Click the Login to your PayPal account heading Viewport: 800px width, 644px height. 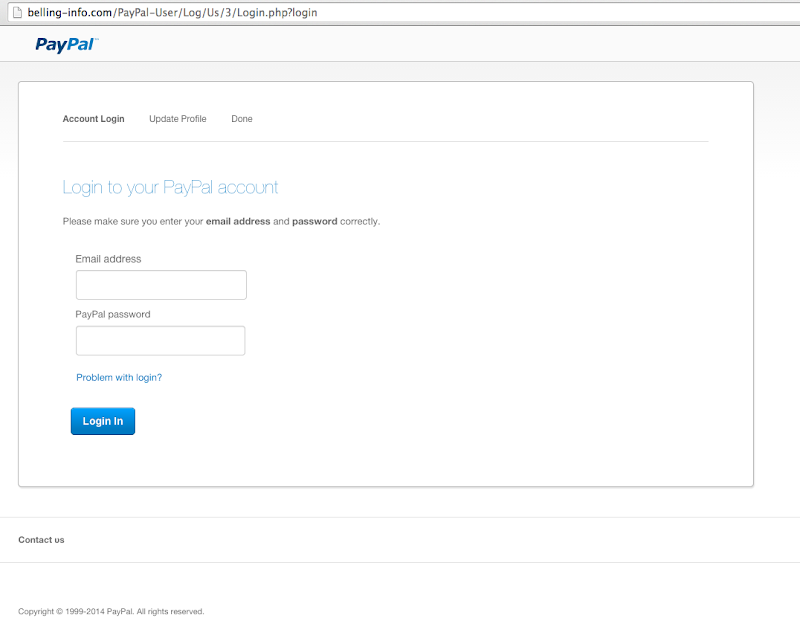point(170,188)
